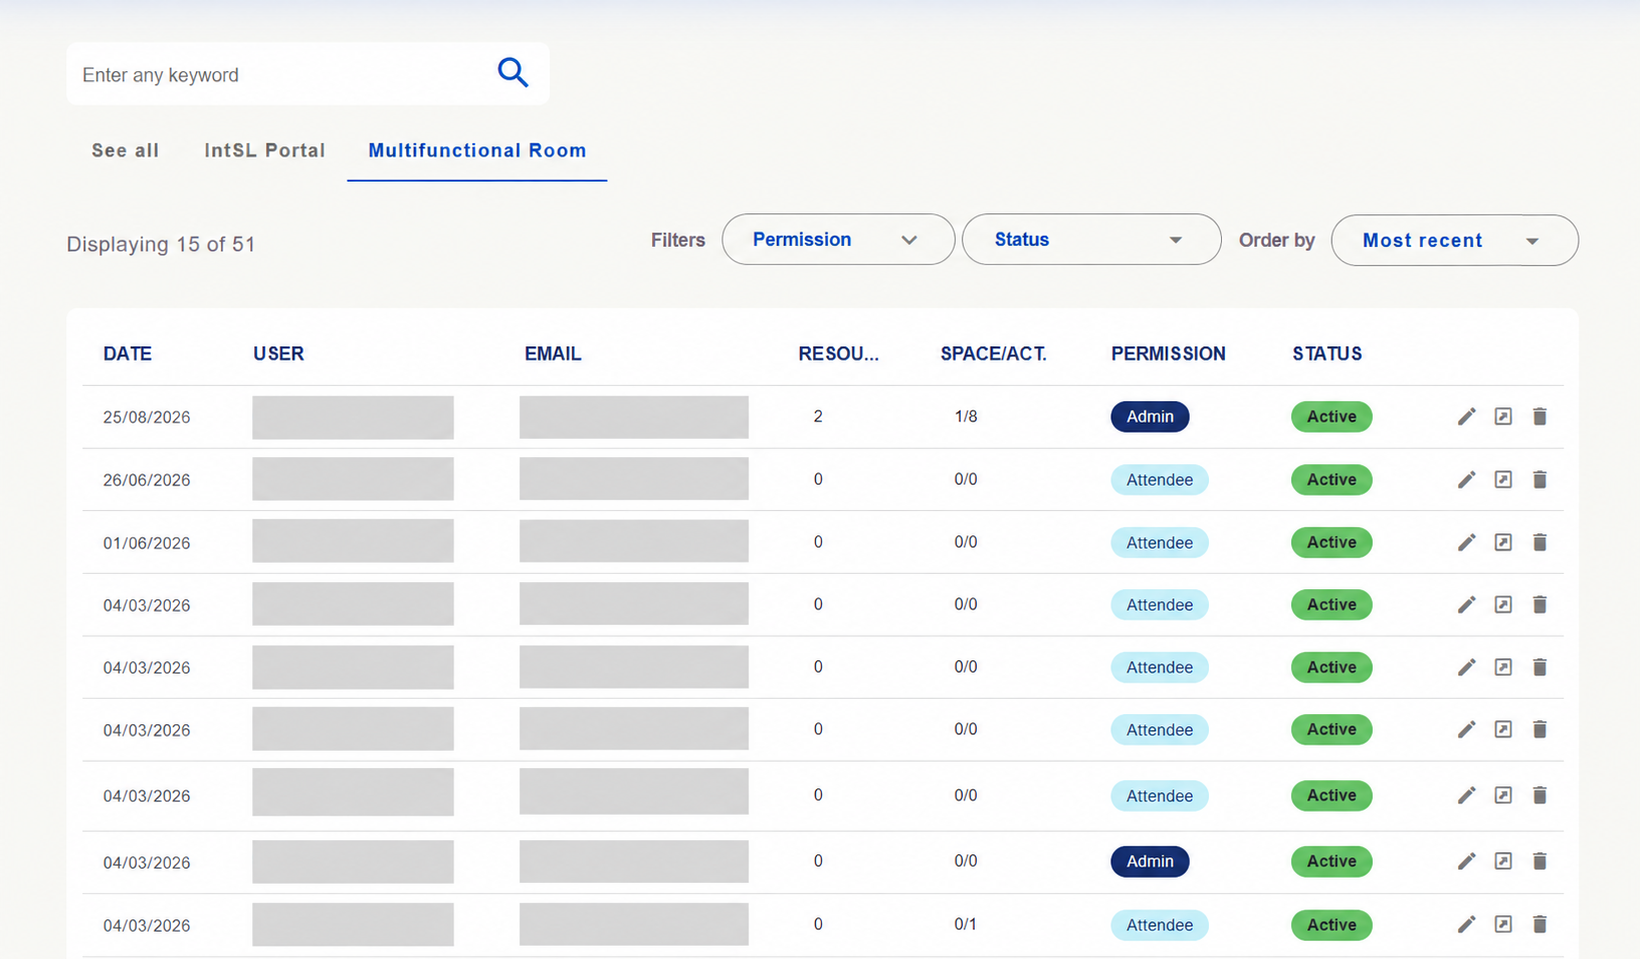Click the Attendee badge in 26/06/2026 row
Viewport: 1640px width, 959px height.
coord(1159,479)
